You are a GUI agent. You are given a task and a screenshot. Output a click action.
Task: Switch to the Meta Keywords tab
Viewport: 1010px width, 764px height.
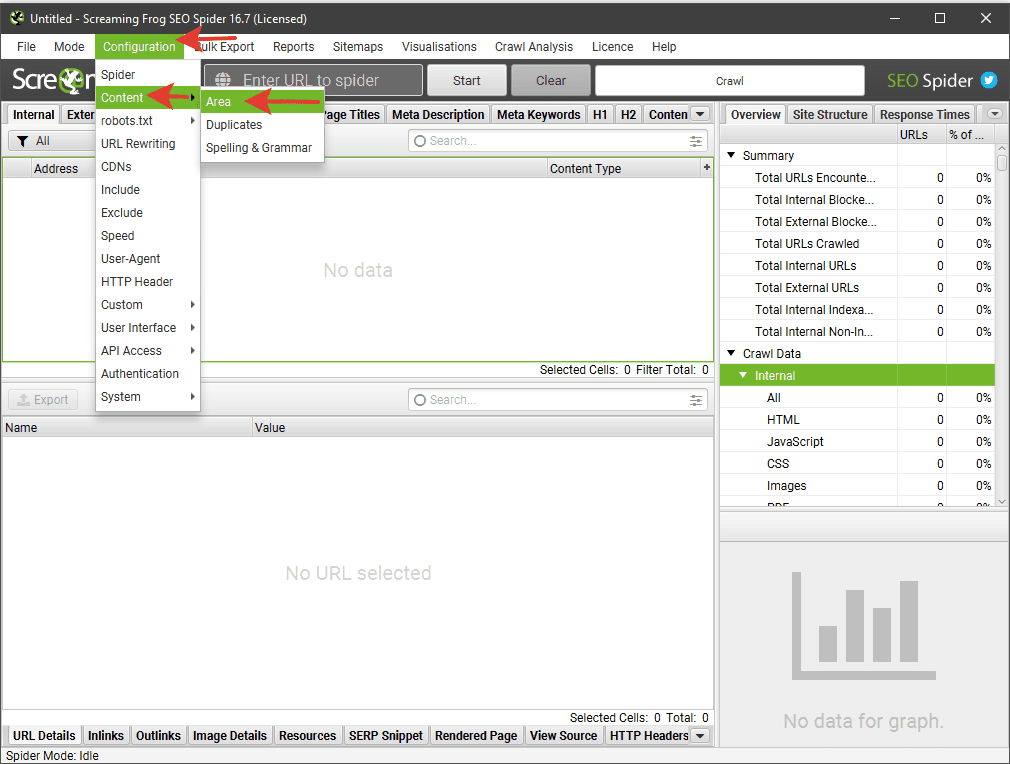coord(538,114)
